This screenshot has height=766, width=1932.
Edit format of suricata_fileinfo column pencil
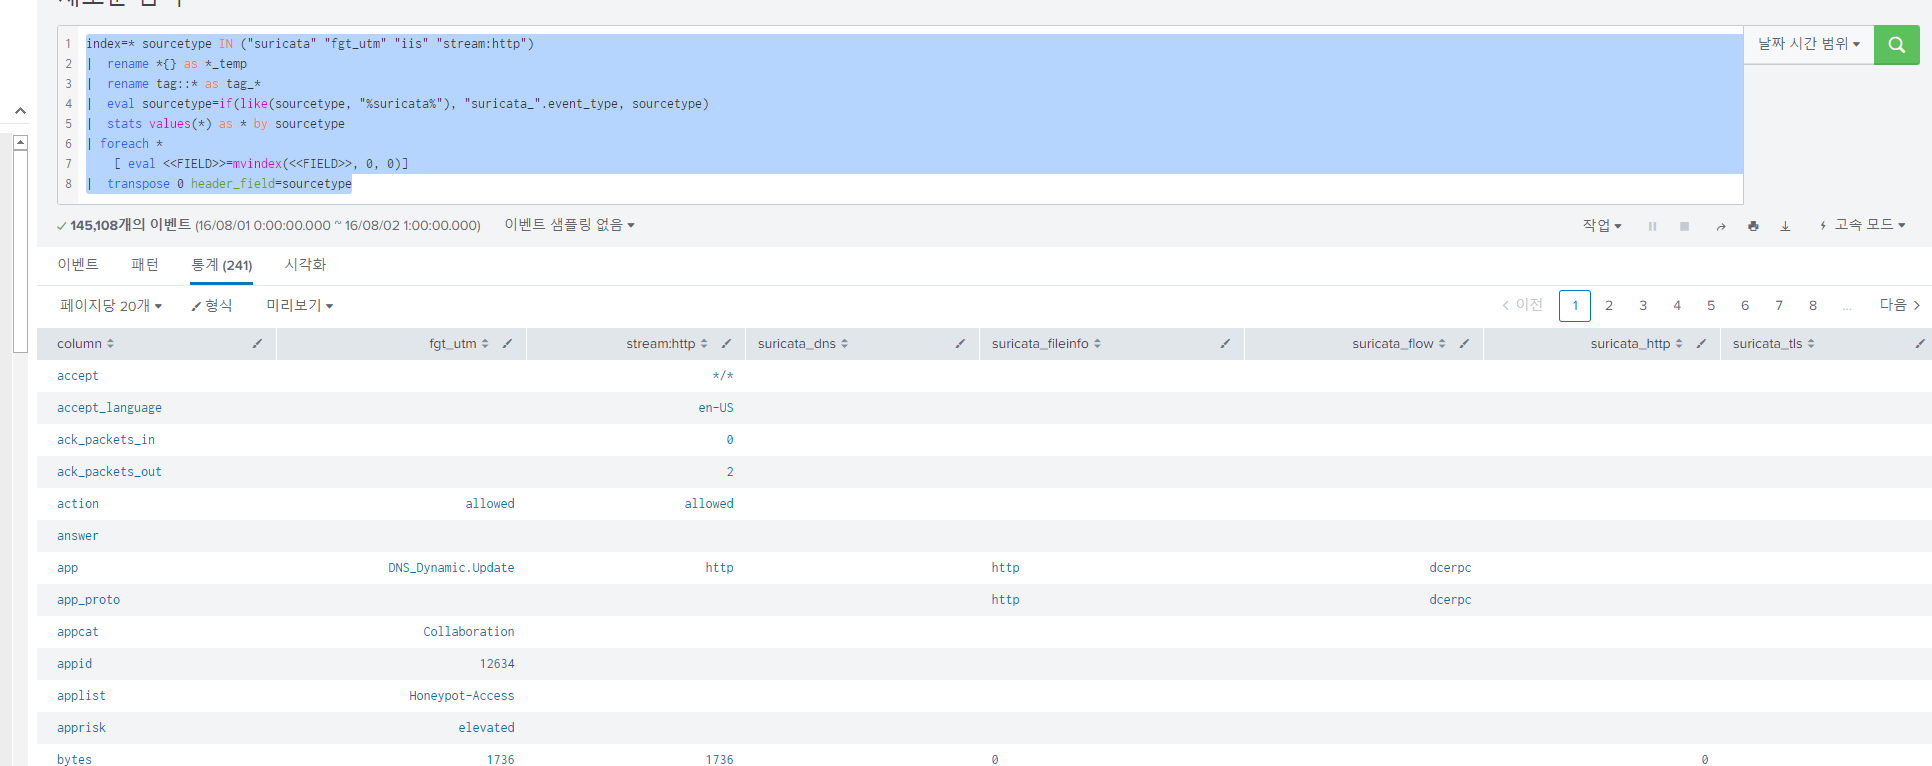pos(1225,343)
